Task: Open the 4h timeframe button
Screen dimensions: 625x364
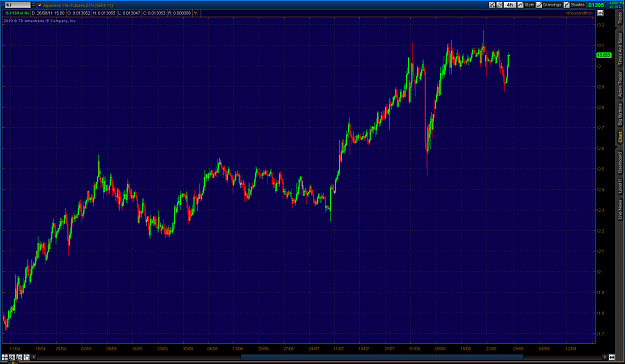Action: (x=509, y=5)
